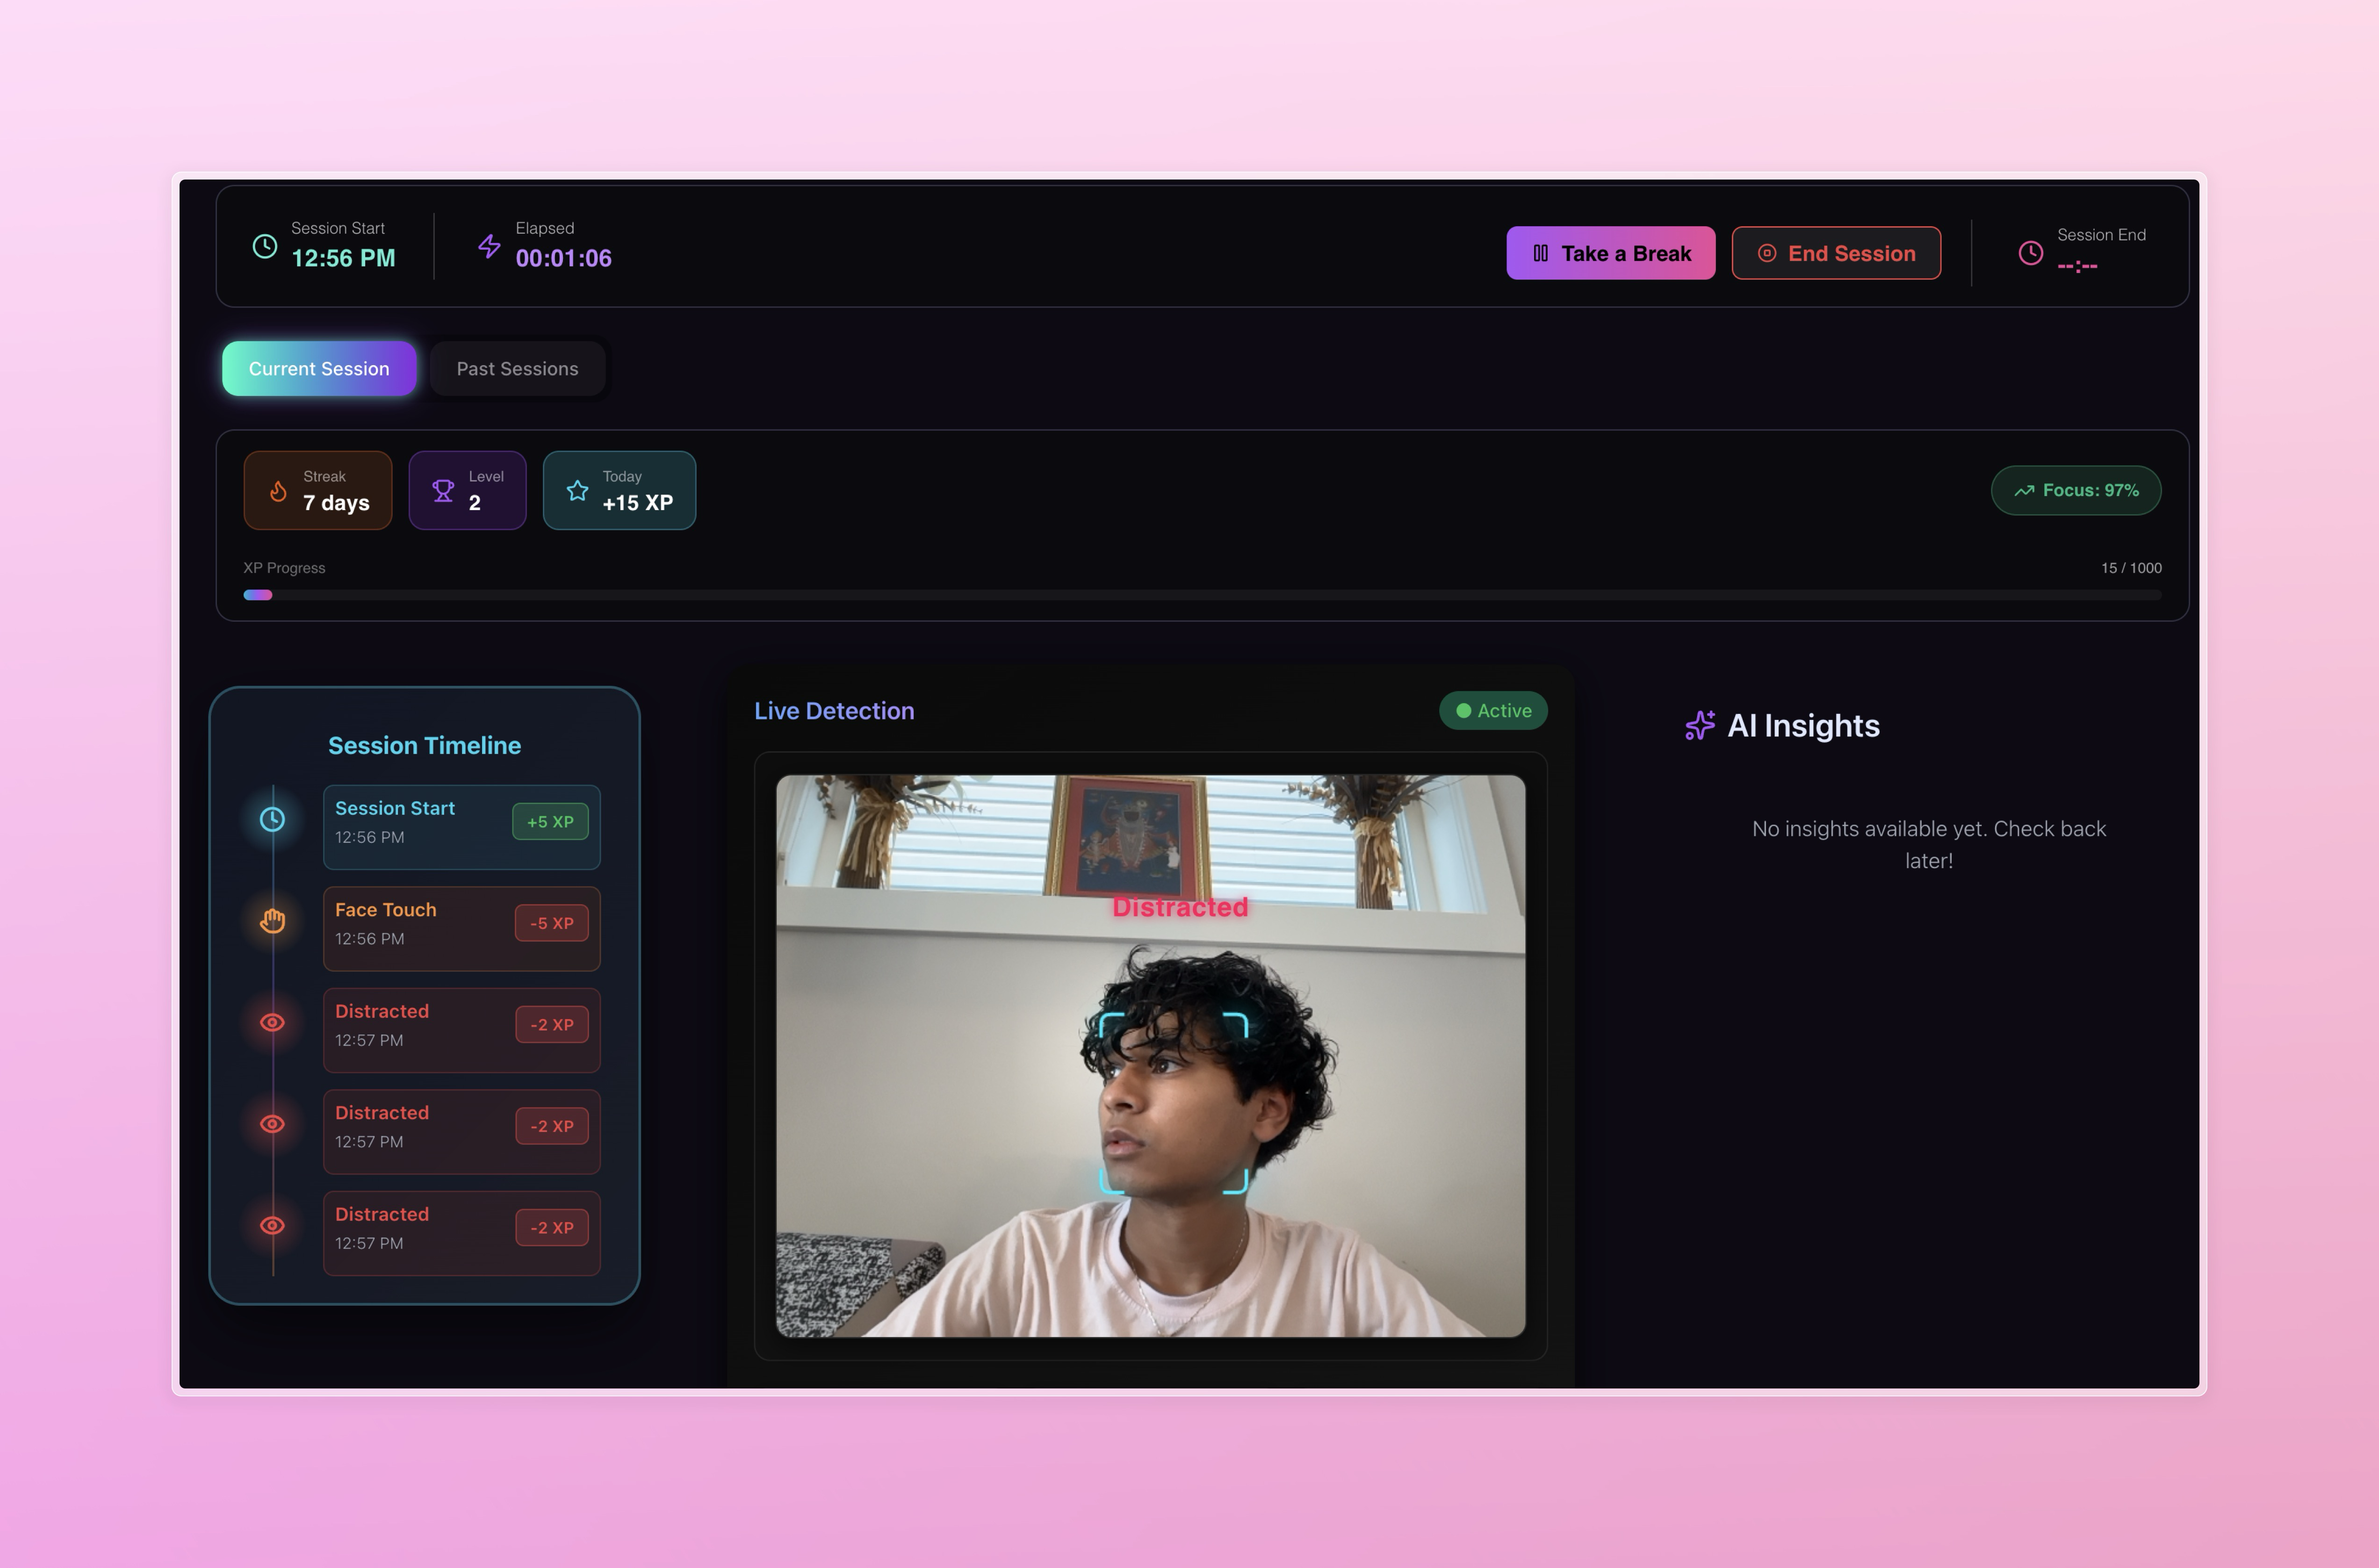
Task: Click the timeline clock icon beside Session Start
Action: coord(272,819)
